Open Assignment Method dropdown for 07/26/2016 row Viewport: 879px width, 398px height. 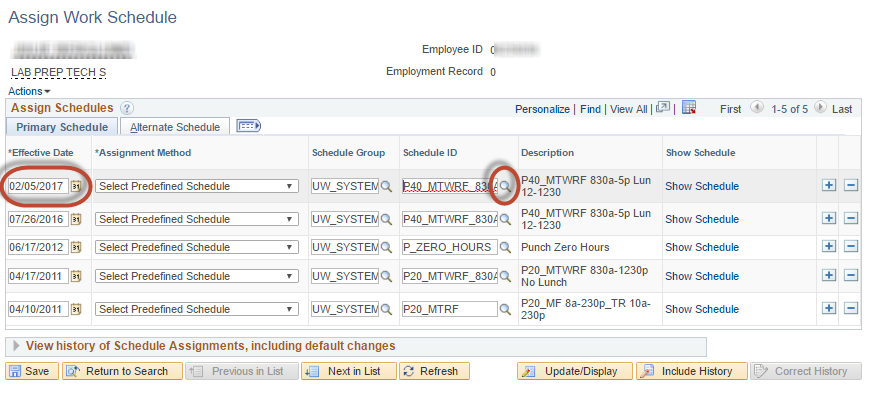197,219
